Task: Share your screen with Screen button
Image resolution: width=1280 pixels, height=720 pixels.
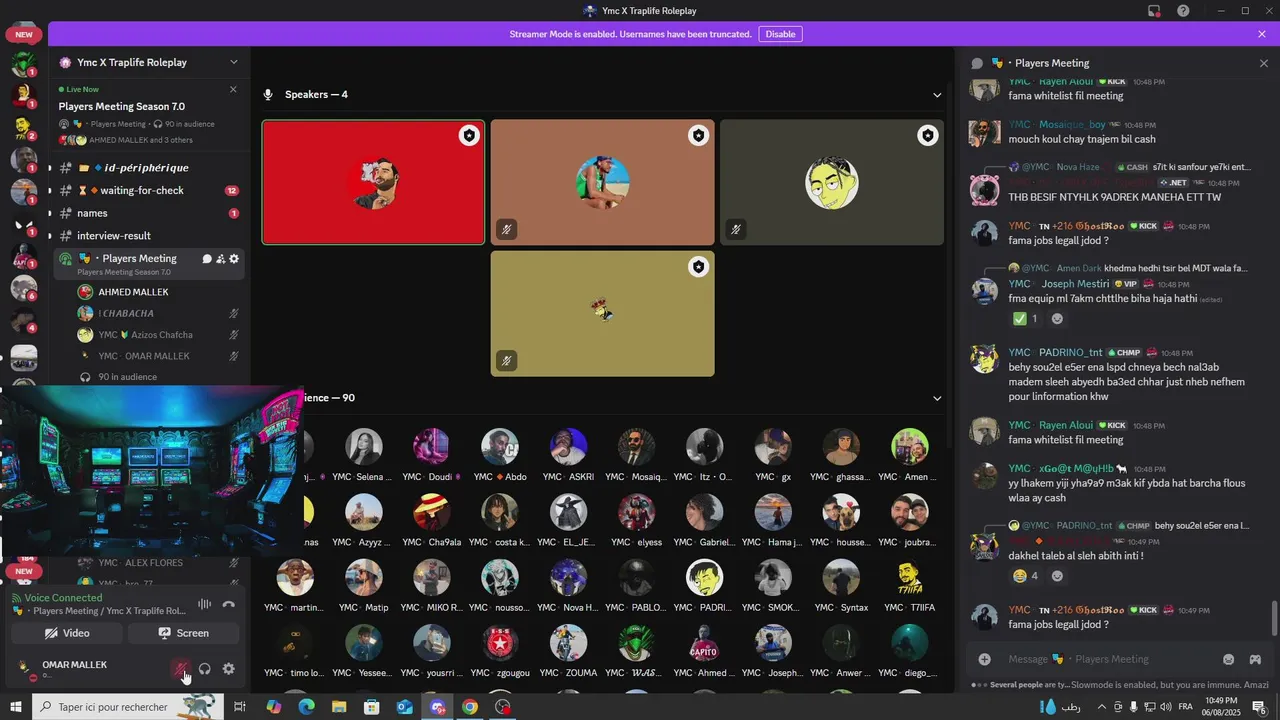Action: point(183,633)
